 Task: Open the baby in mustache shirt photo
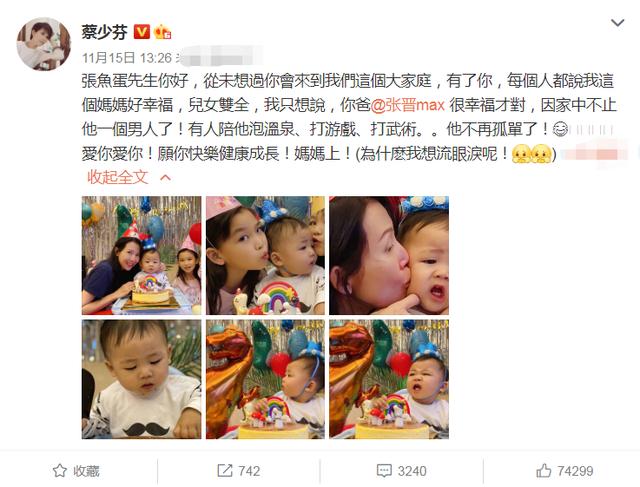tap(141, 379)
